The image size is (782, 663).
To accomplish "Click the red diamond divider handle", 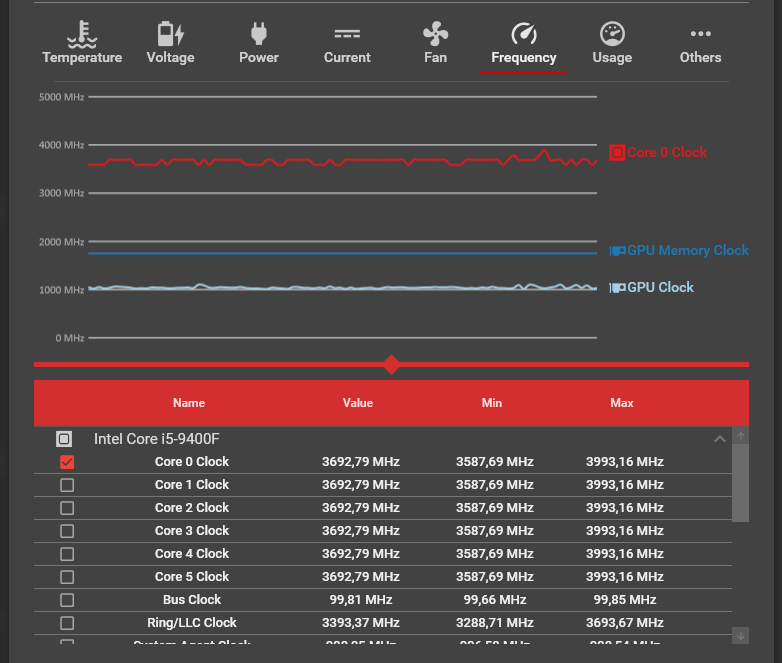I will 392,365.
